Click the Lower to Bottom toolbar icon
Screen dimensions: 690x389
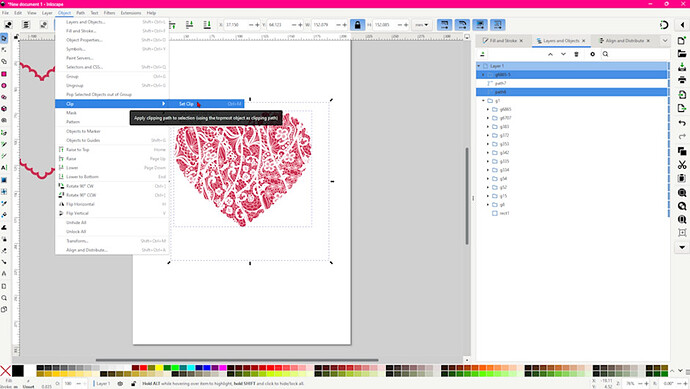[207, 25]
